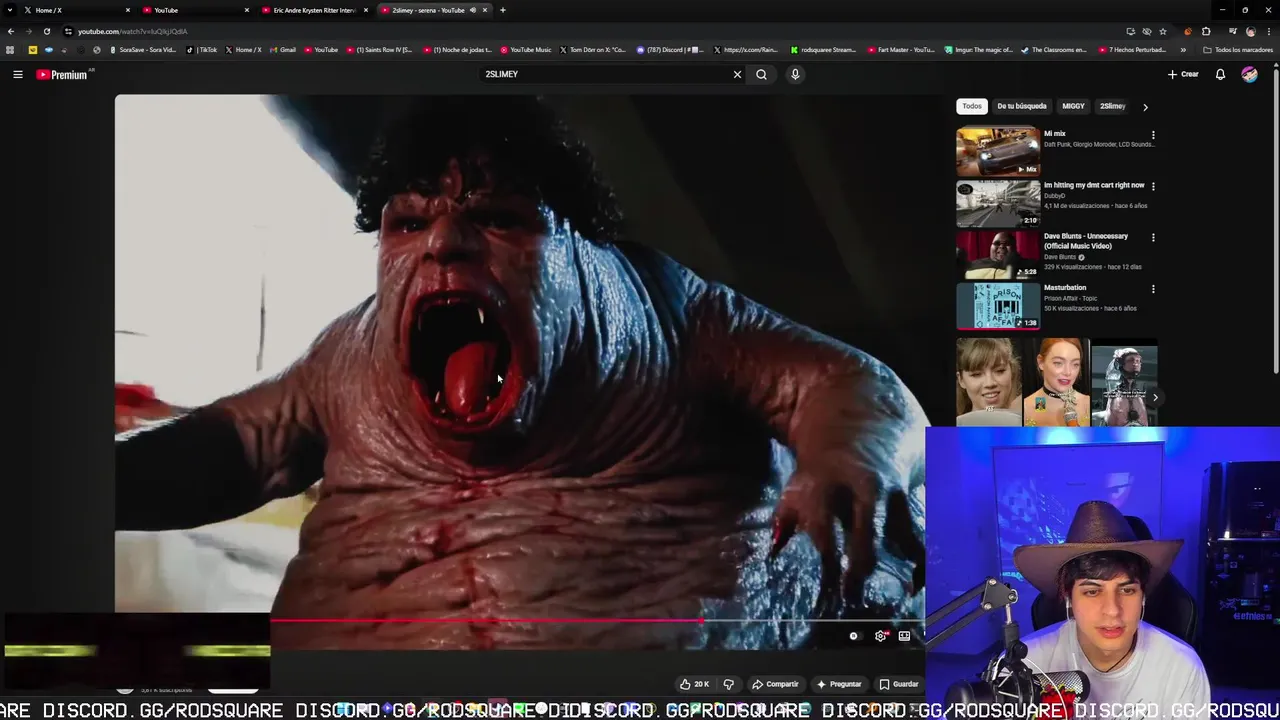
Task: Open the apps grid in the bookmarks bar
Action: 10,50
